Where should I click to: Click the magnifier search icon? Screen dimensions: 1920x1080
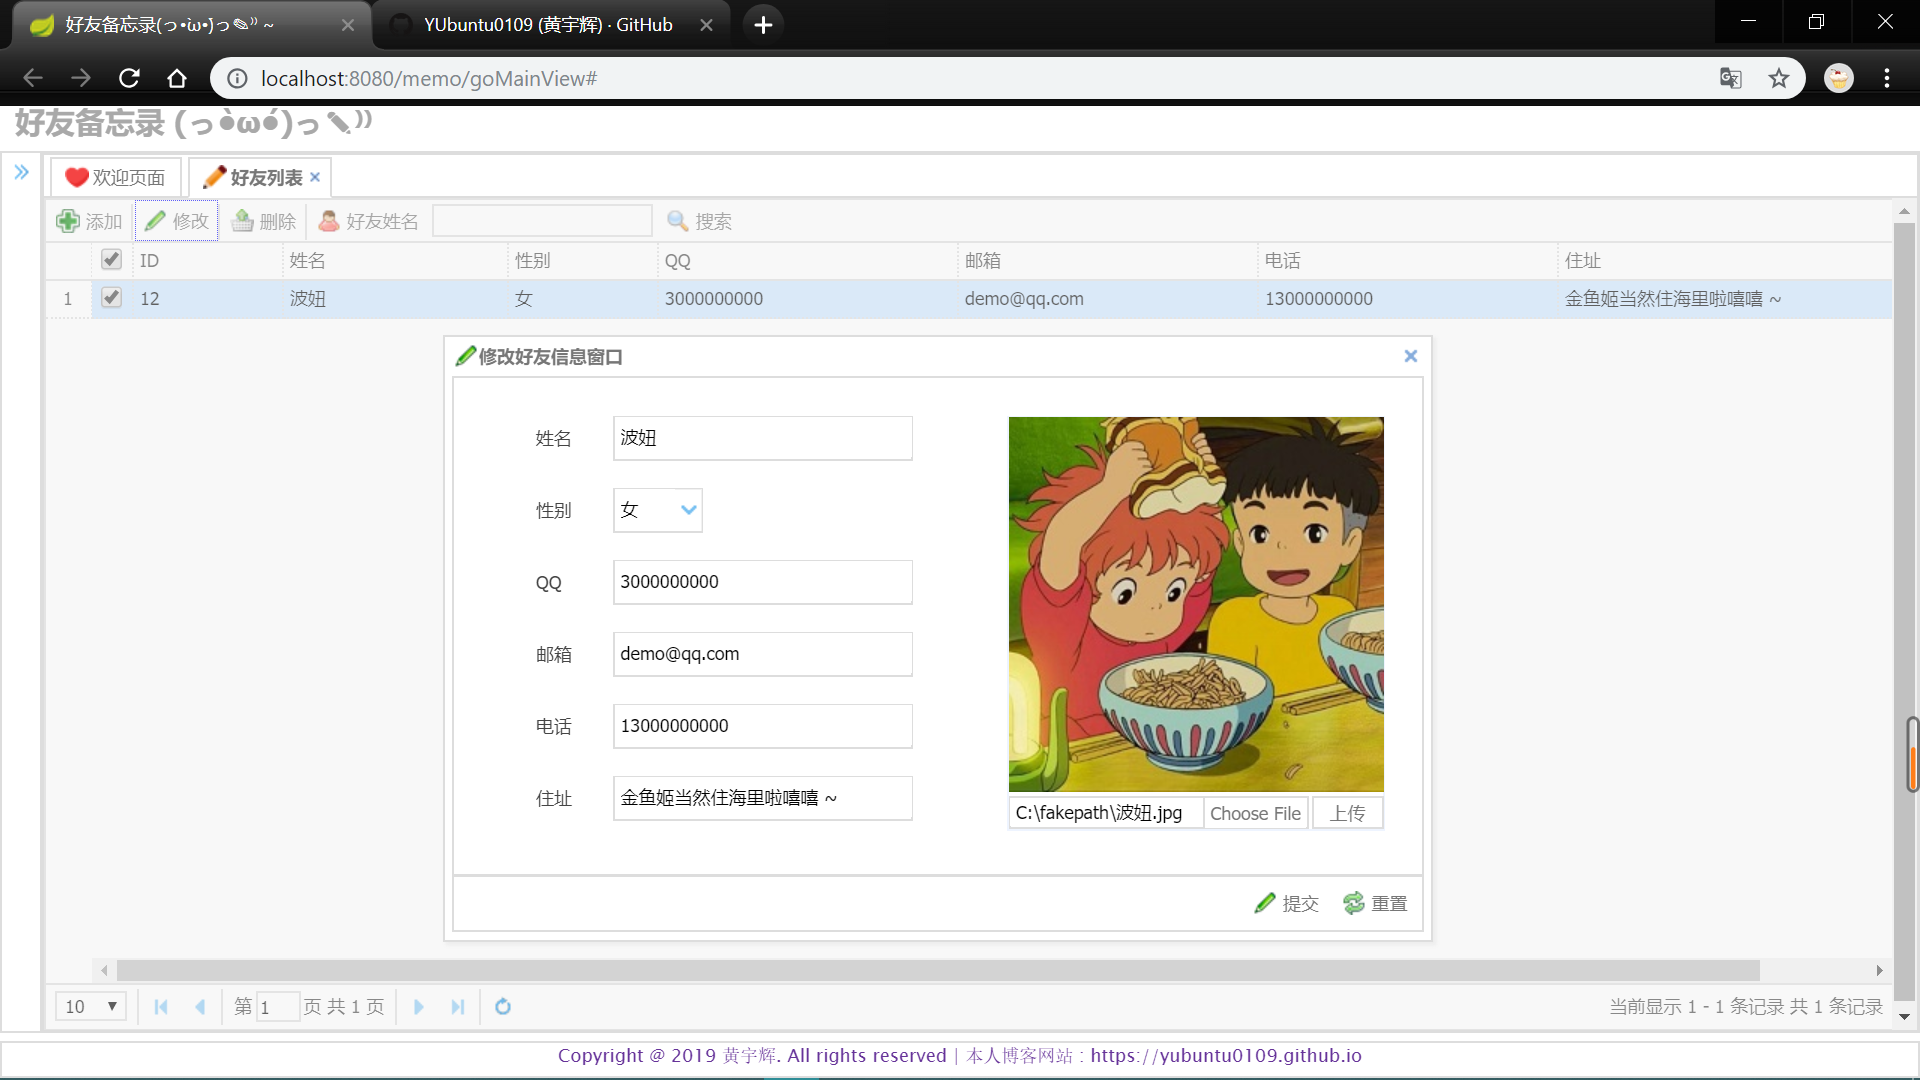(678, 221)
